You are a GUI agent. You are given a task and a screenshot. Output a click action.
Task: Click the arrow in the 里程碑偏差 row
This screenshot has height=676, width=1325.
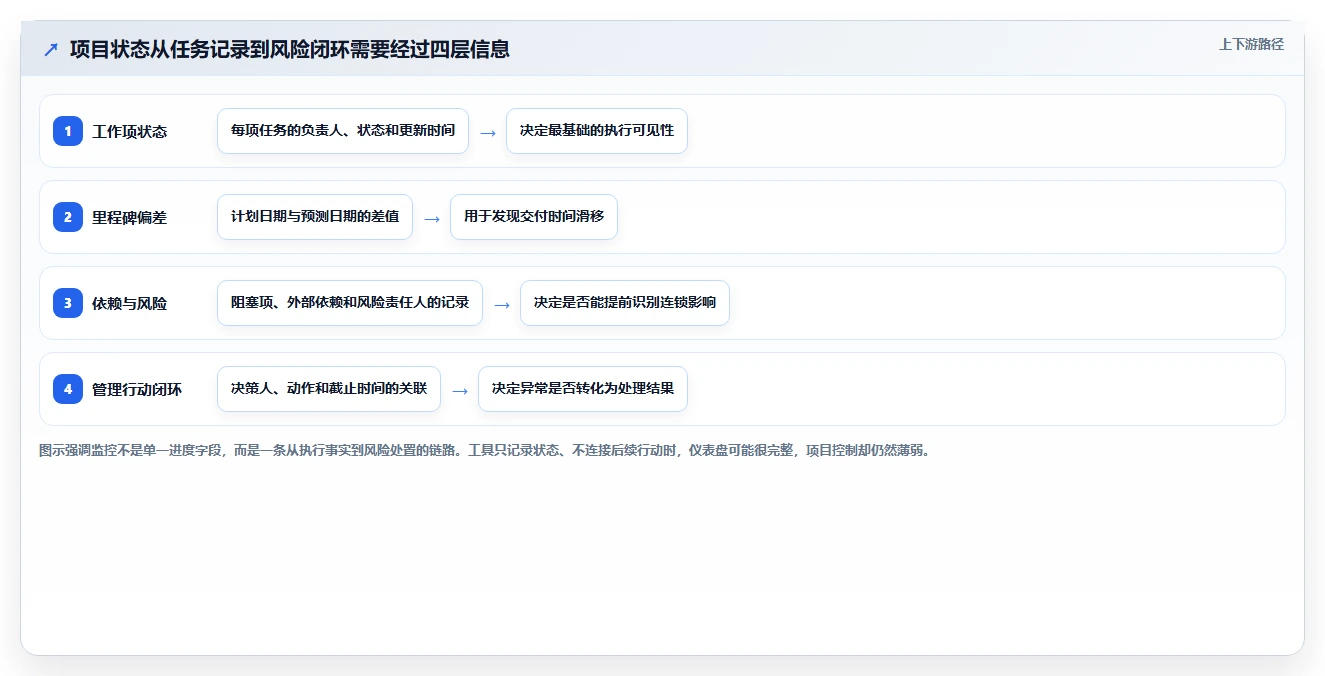[432, 218]
